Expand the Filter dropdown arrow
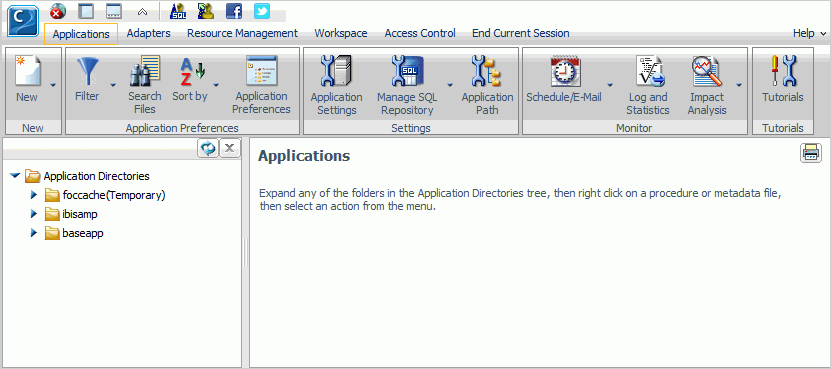 click(112, 84)
